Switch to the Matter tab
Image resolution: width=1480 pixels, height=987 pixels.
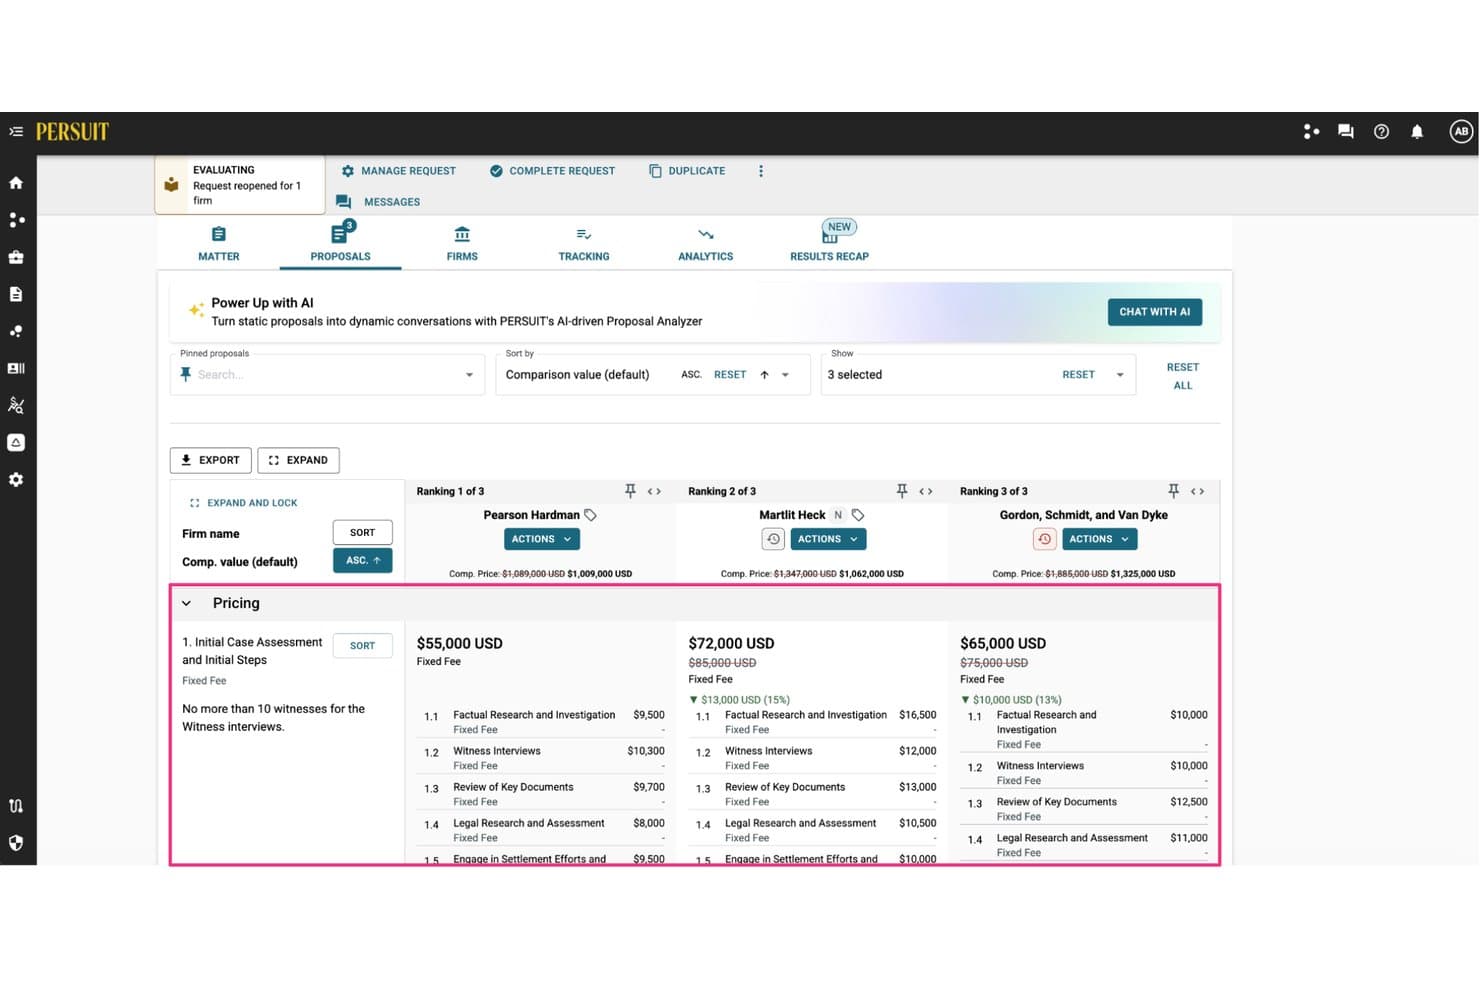click(x=219, y=243)
